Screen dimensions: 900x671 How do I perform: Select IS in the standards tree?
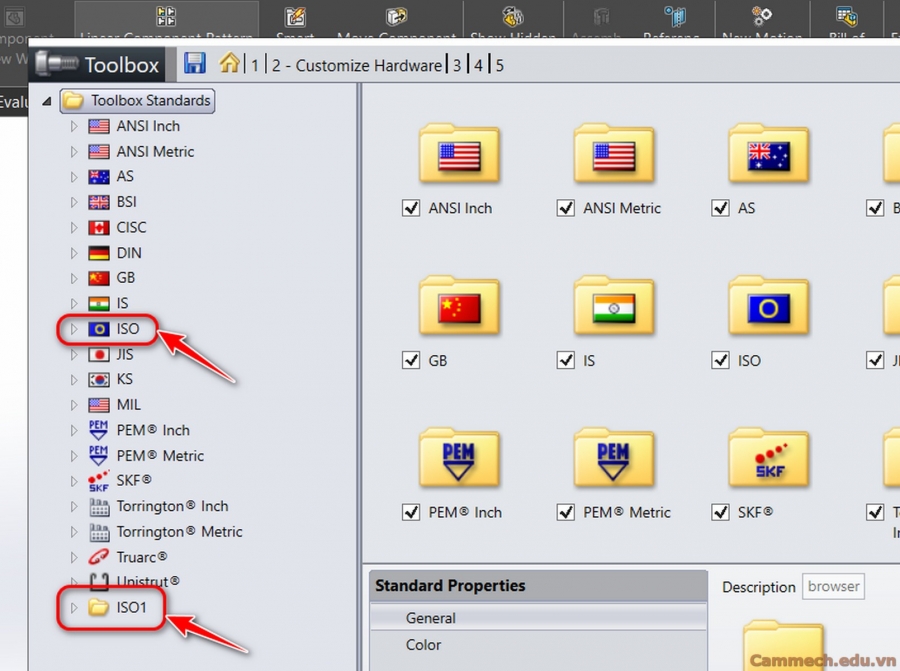point(122,303)
